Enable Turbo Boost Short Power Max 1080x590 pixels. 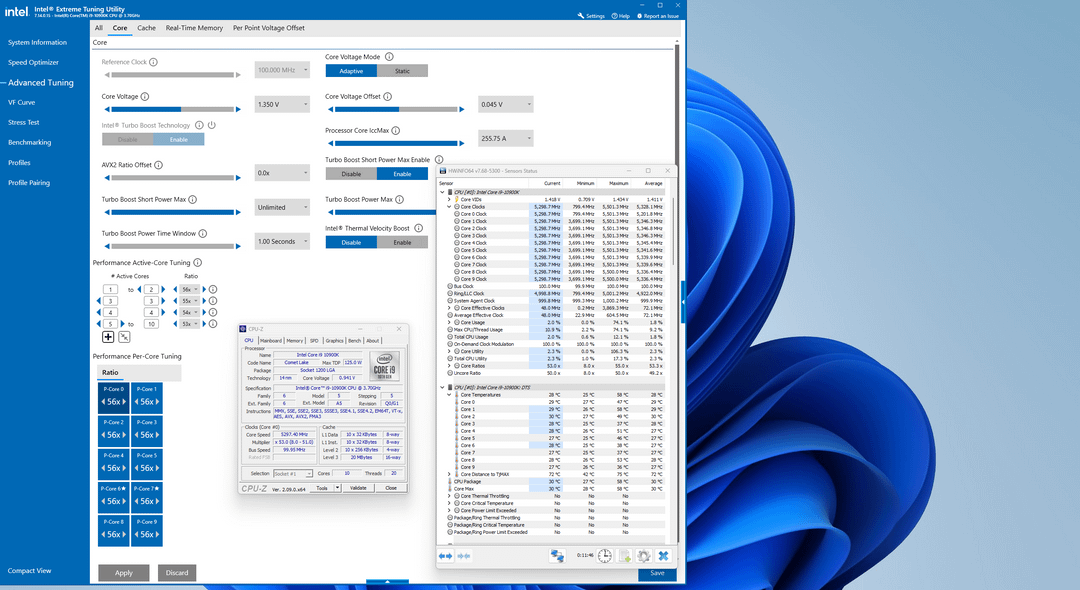pos(402,174)
